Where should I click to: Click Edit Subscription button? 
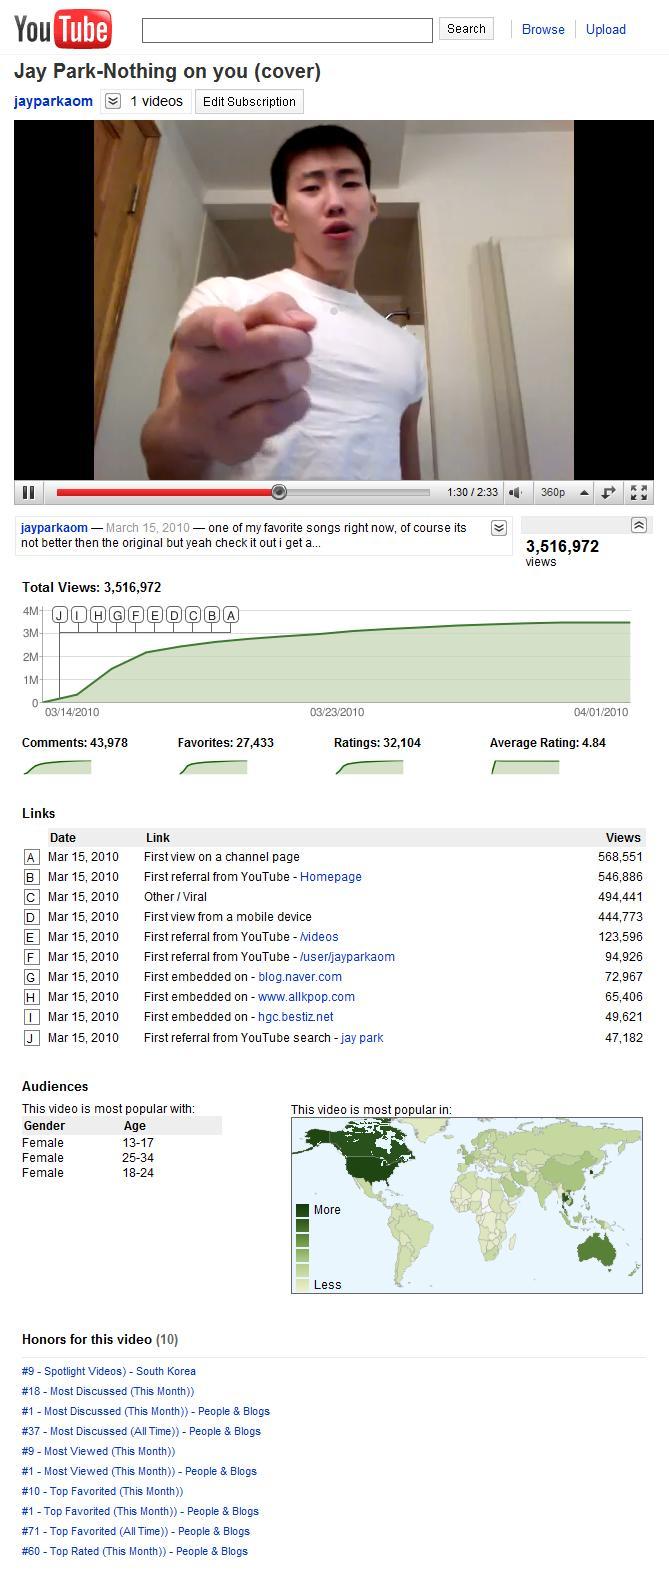tap(249, 101)
